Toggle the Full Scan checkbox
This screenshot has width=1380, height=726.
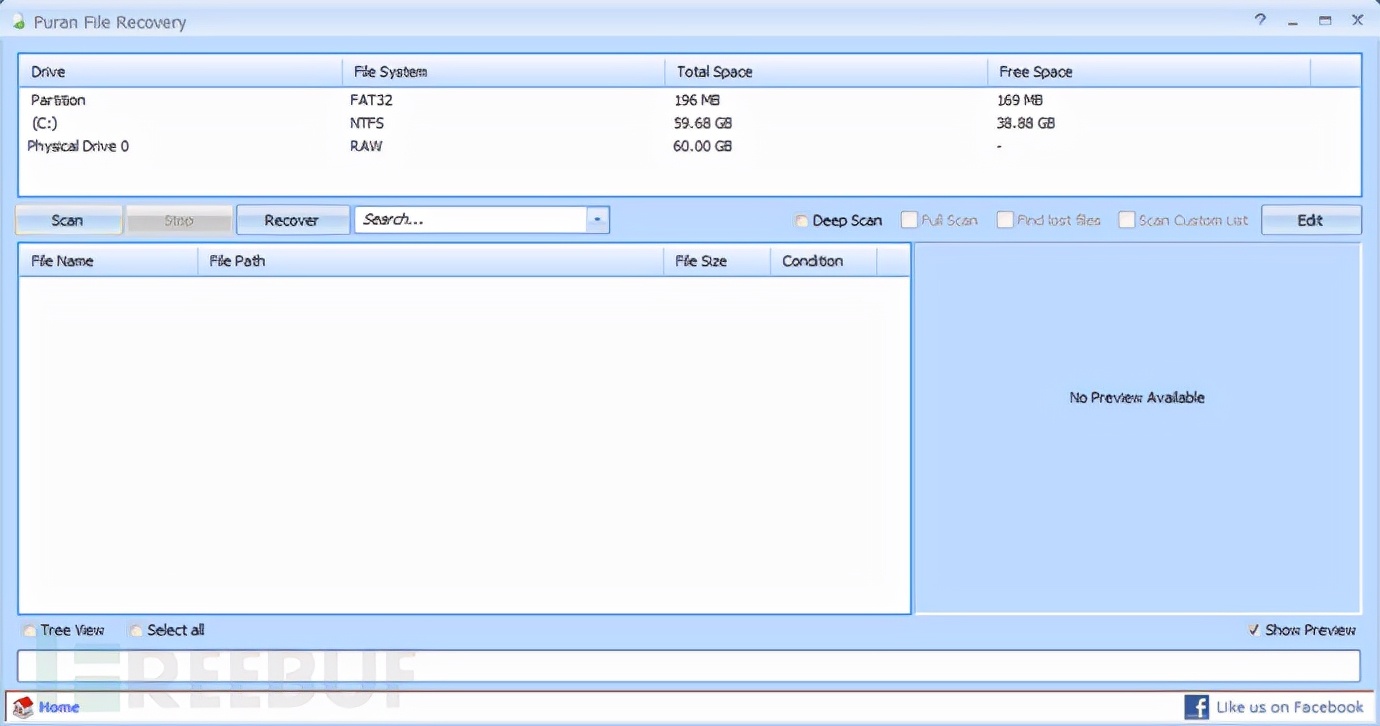pyautogui.click(x=909, y=220)
